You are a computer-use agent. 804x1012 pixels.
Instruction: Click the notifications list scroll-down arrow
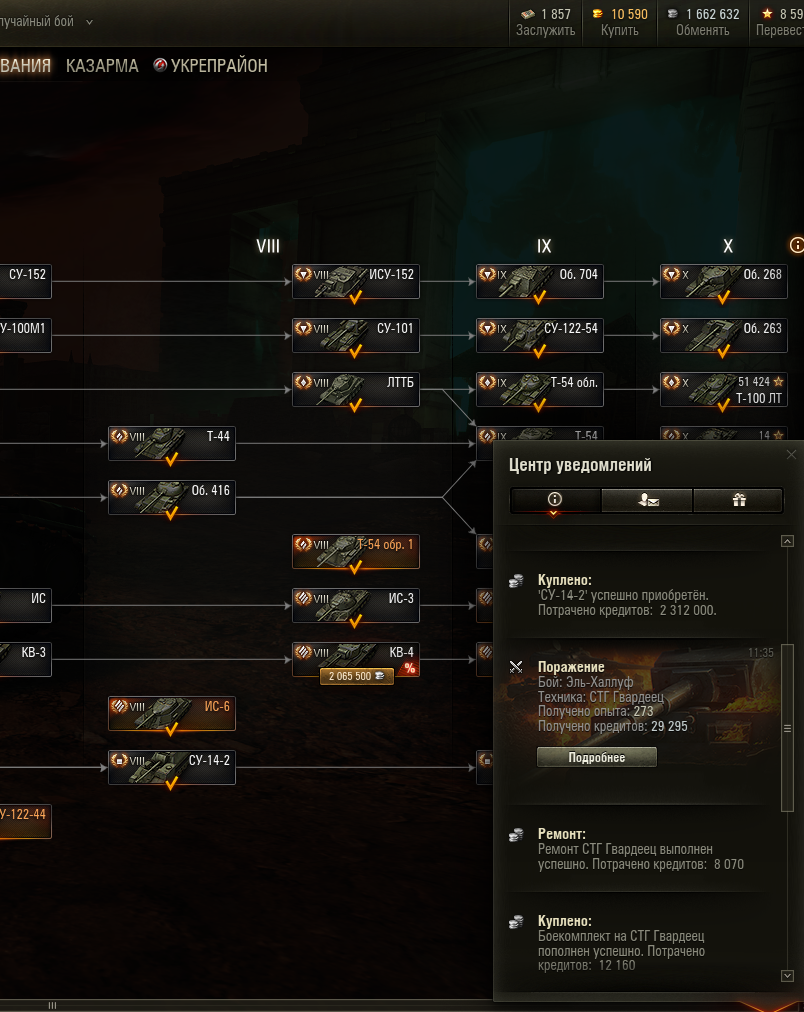pos(787,976)
